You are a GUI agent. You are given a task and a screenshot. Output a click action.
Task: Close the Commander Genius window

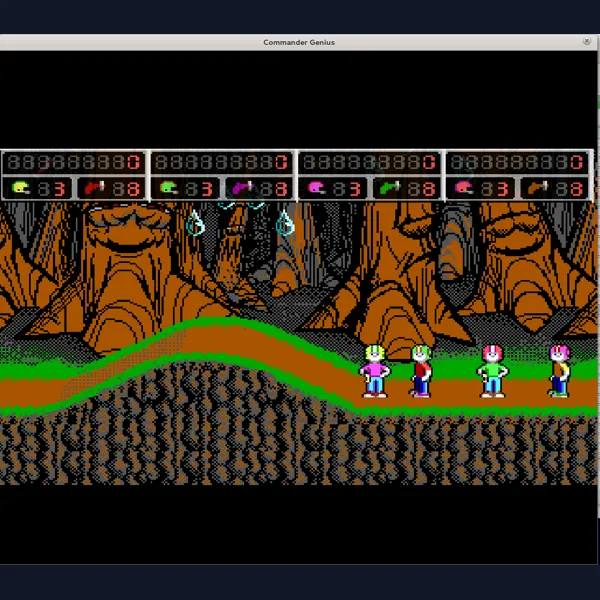click(x=587, y=41)
